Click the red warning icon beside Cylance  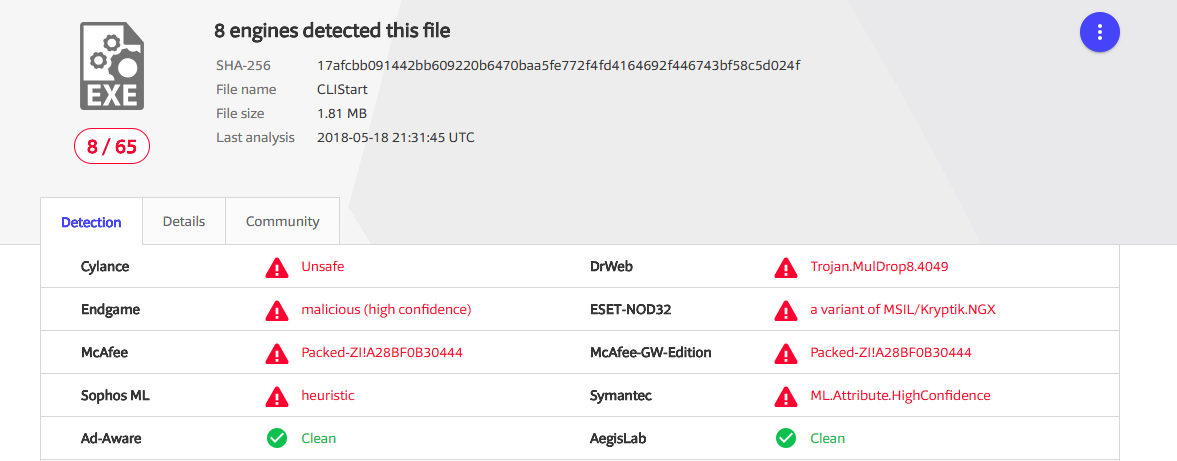click(x=277, y=268)
